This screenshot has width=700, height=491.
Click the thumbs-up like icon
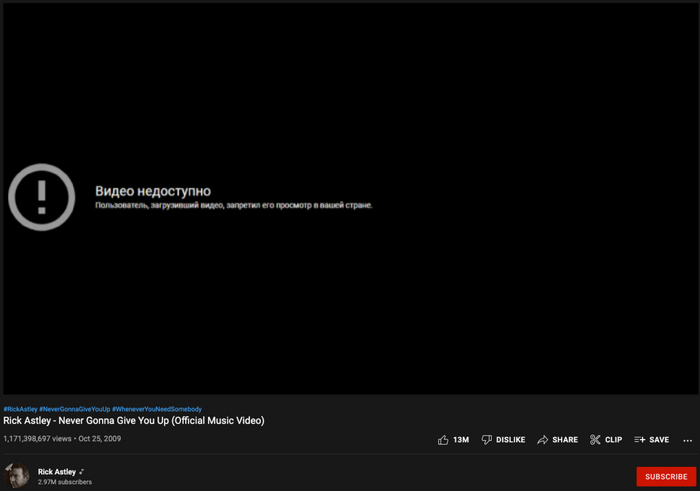[443, 440]
